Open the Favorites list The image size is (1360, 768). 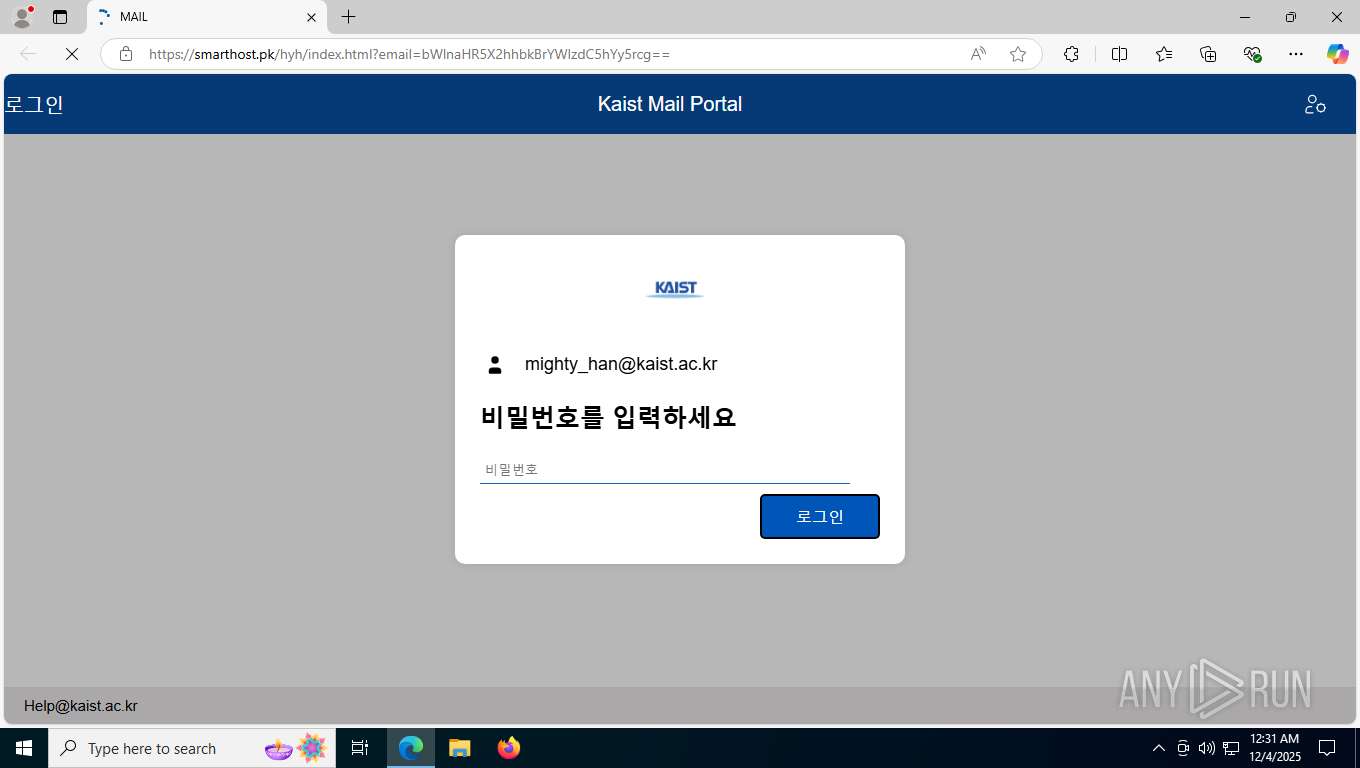(1164, 54)
